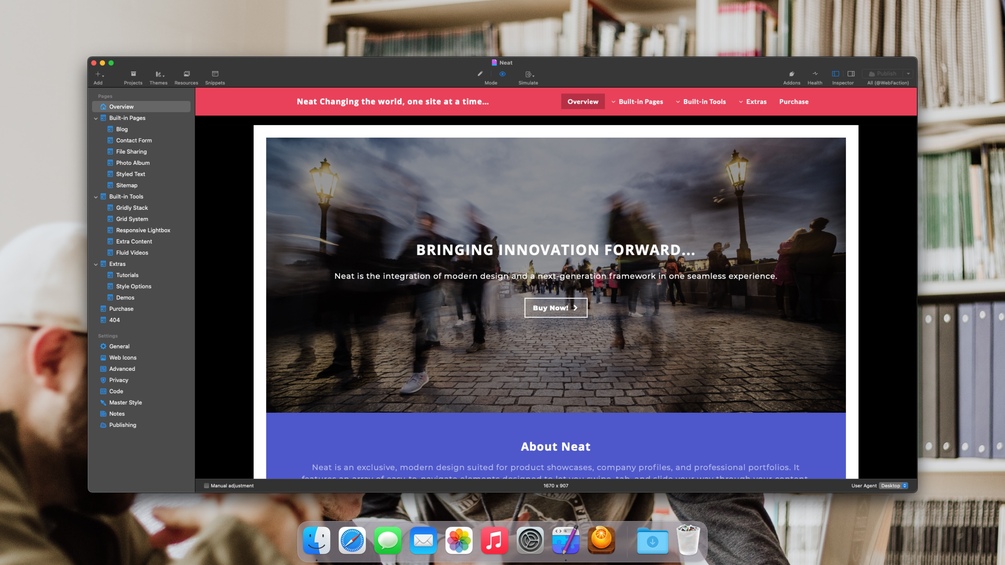Expand Extras navigation menu
Image resolution: width=1005 pixels, height=565 pixels.
point(752,101)
